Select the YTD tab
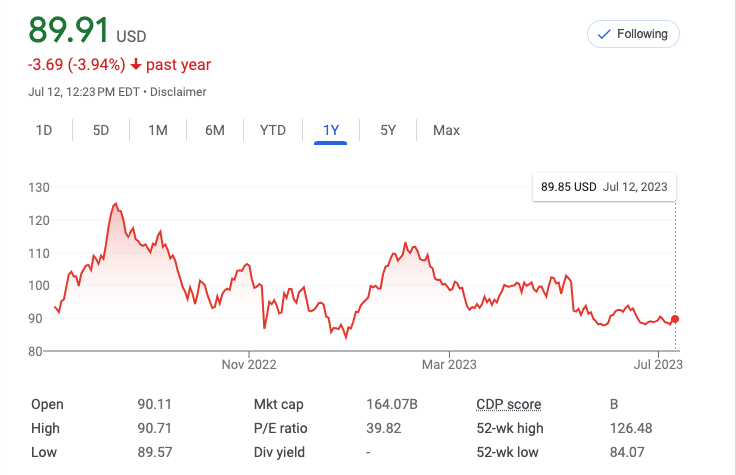Screen dimensions: 736x475 click(x=273, y=130)
